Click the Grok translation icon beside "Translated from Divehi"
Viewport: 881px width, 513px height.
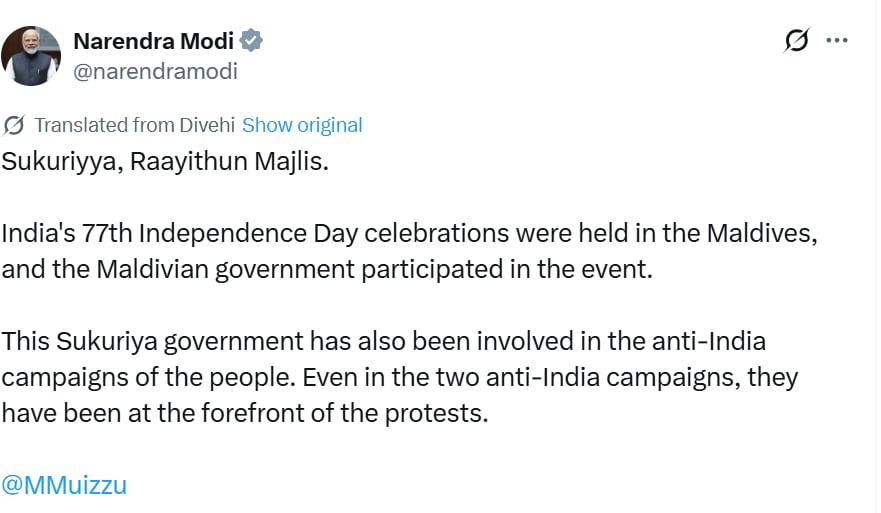pyautogui.click(x=14, y=125)
